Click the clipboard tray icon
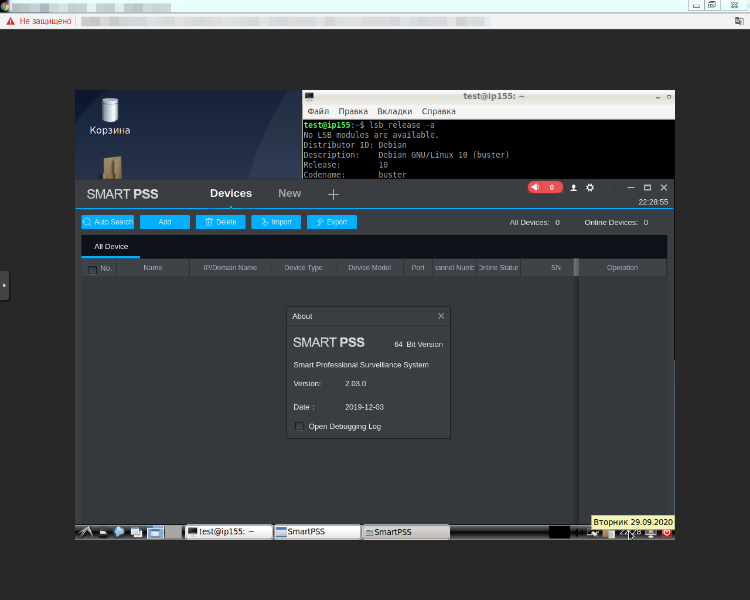Image resolution: width=750 pixels, height=600 pixels. [x=609, y=533]
